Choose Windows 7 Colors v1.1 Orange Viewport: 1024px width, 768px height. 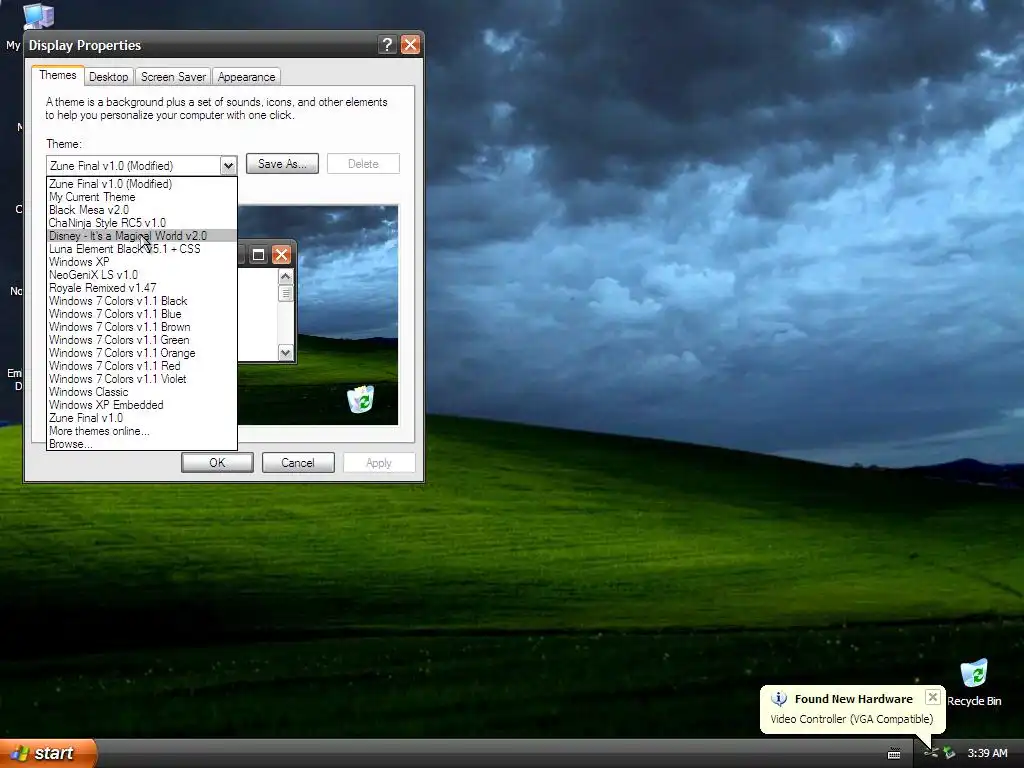click(142, 353)
